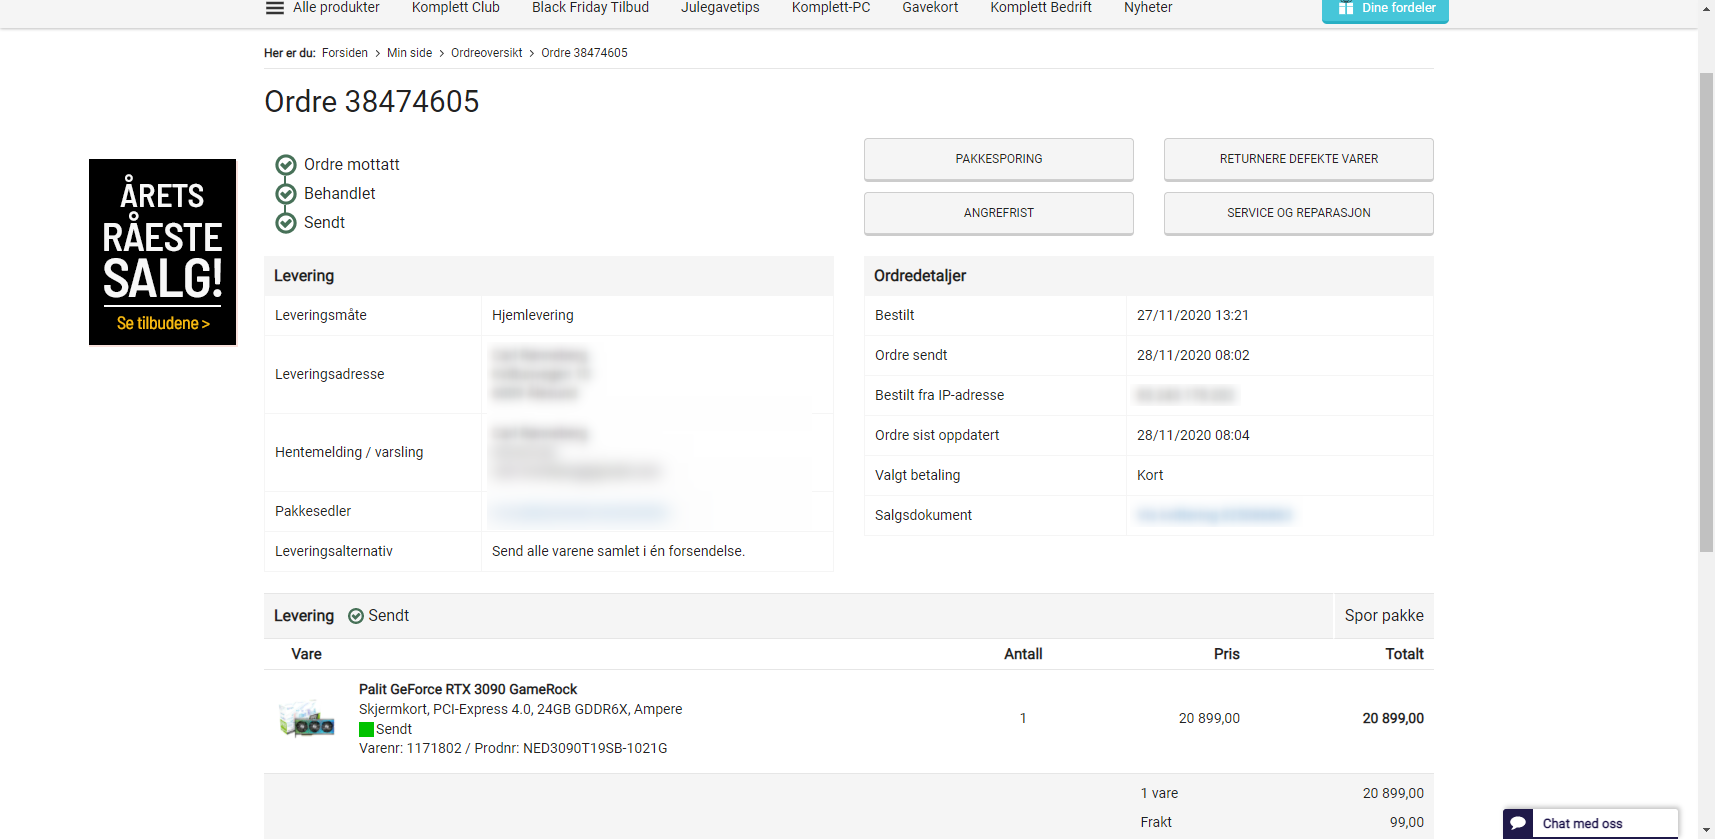Open the Julegavetips menu

[720, 8]
